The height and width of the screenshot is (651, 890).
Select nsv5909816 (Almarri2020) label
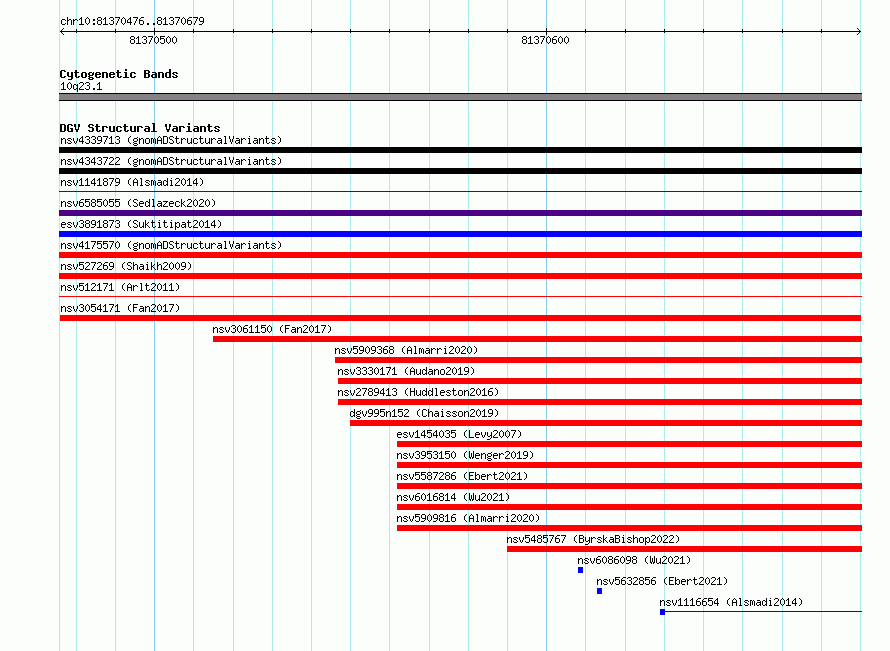coord(468,518)
